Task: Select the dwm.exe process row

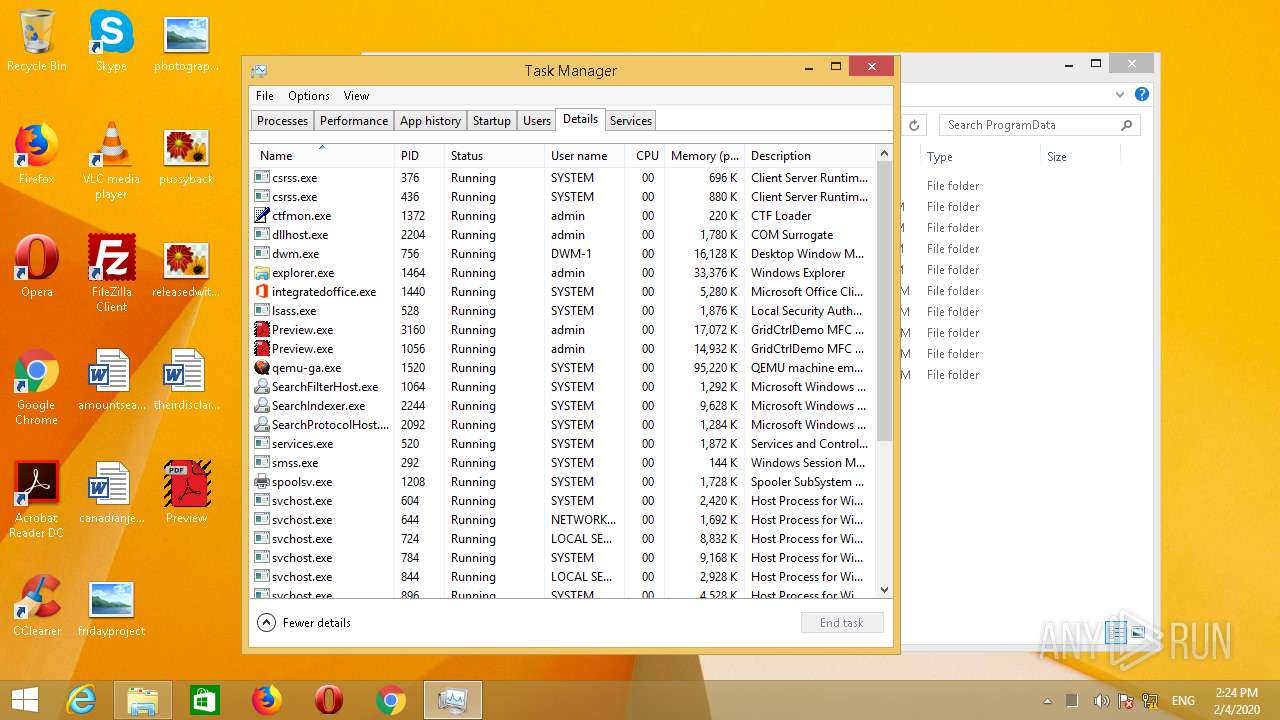Action: pos(563,254)
